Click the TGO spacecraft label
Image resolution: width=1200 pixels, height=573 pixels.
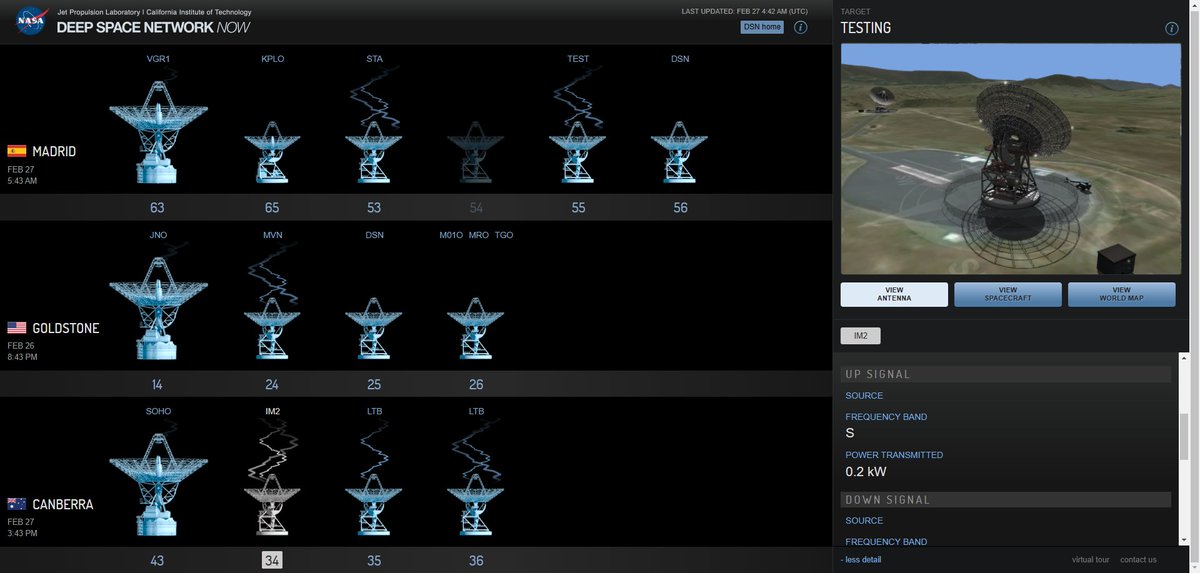[x=504, y=235]
